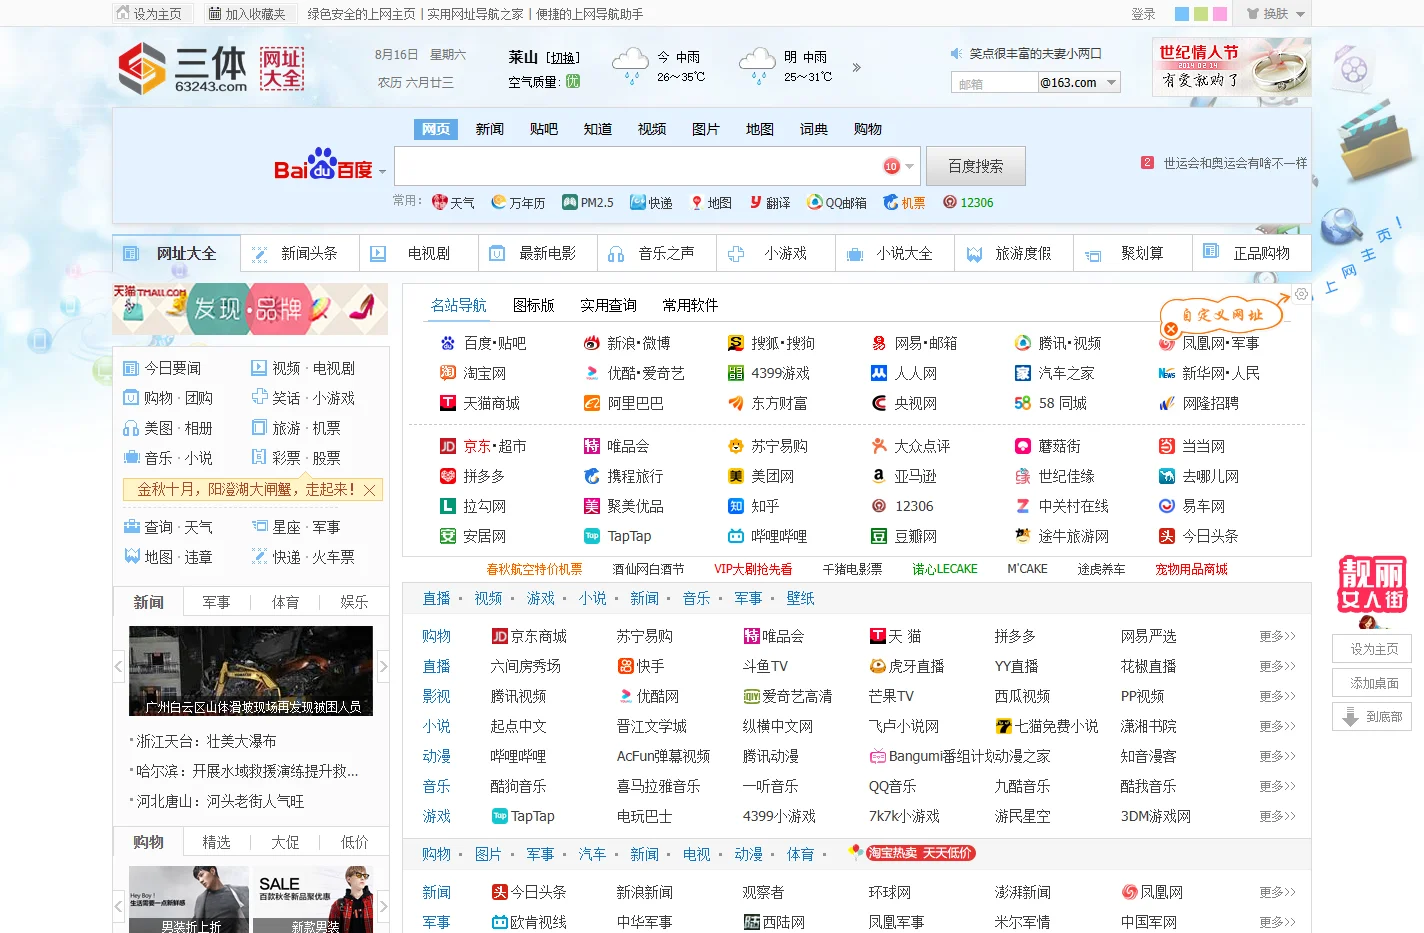
Task: Open the 翻译 translate shortcut
Action: coord(770,202)
